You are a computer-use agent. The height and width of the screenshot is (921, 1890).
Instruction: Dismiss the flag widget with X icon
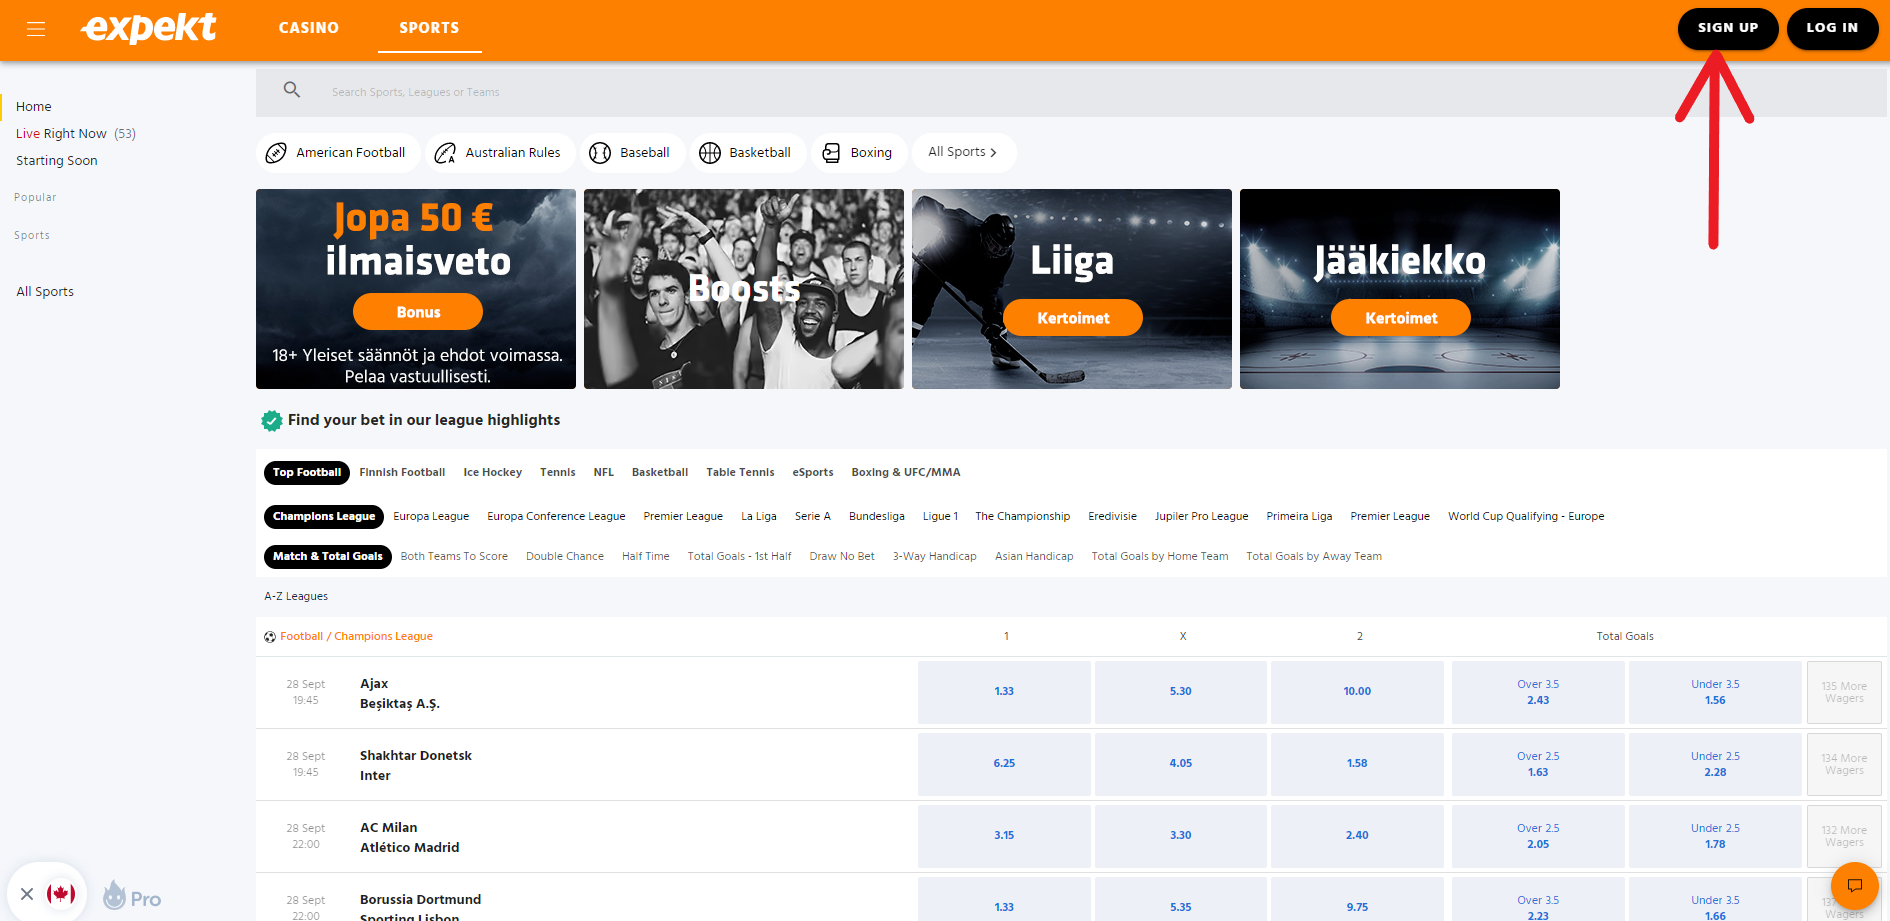tap(27, 894)
